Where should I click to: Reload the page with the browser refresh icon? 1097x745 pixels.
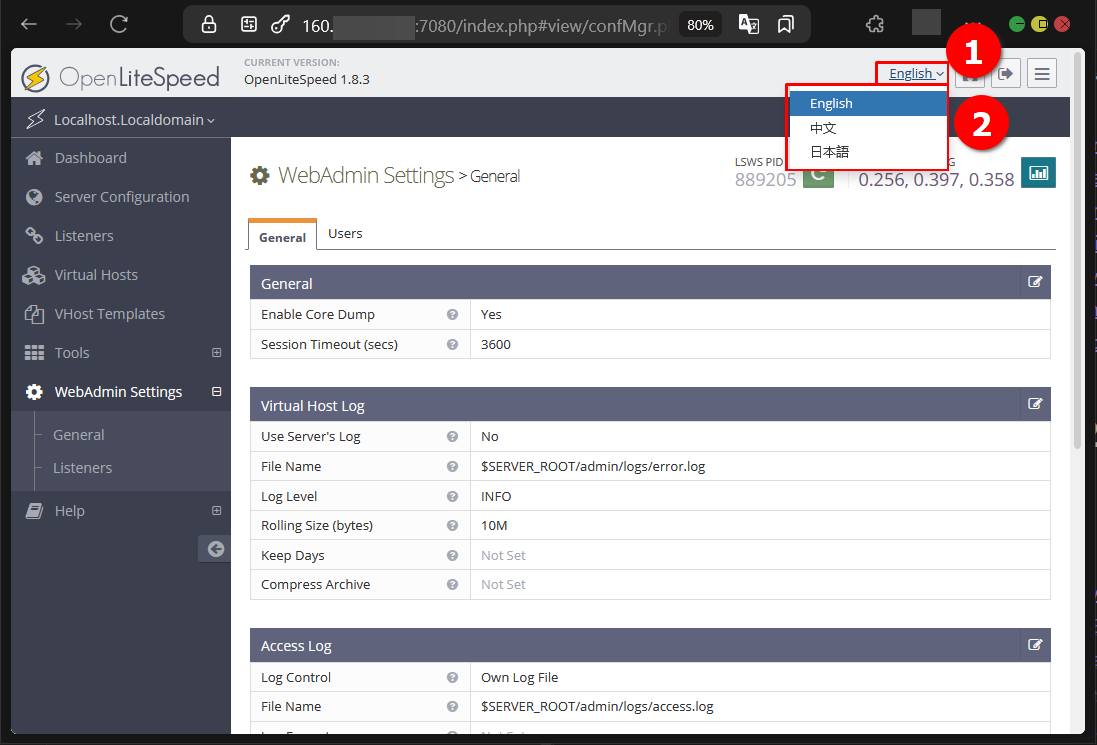coord(119,24)
